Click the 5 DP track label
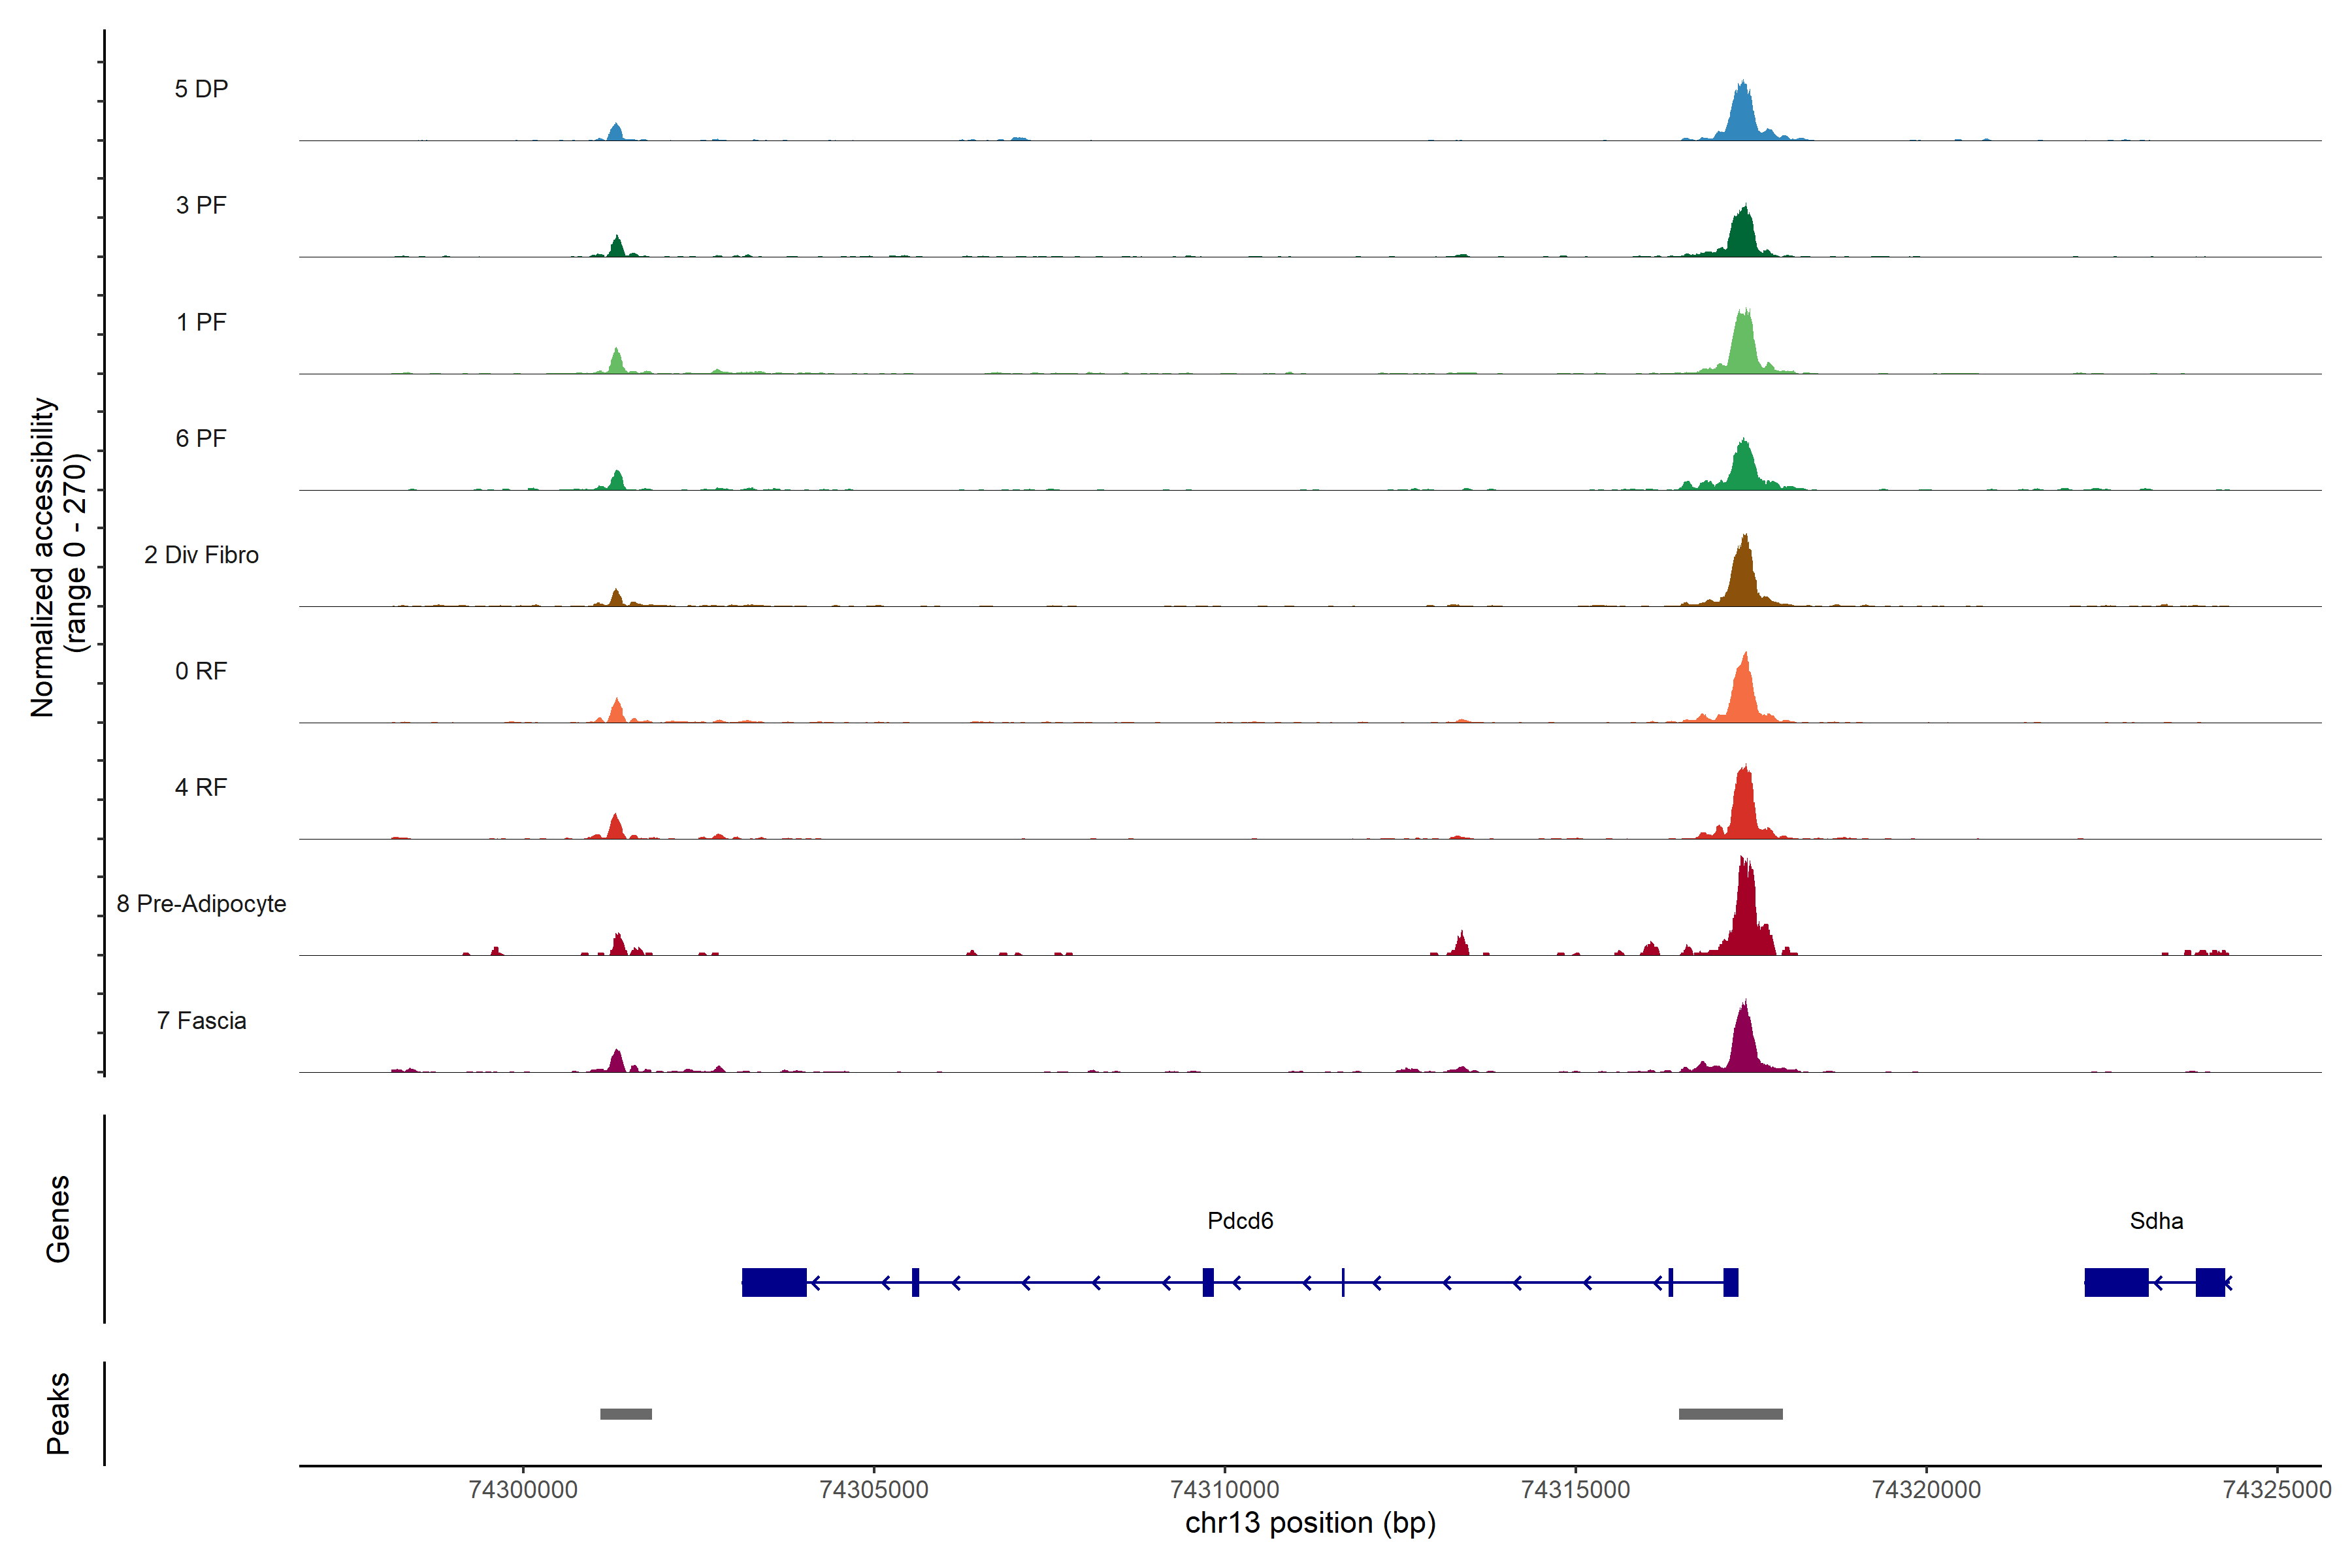Image resolution: width=2352 pixels, height=1568 pixels. [x=201, y=89]
